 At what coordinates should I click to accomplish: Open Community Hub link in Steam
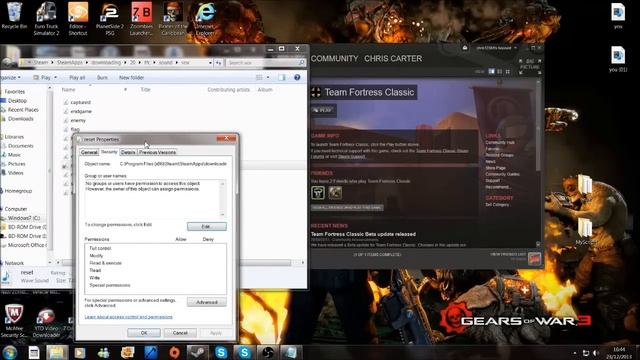(500, 142)
